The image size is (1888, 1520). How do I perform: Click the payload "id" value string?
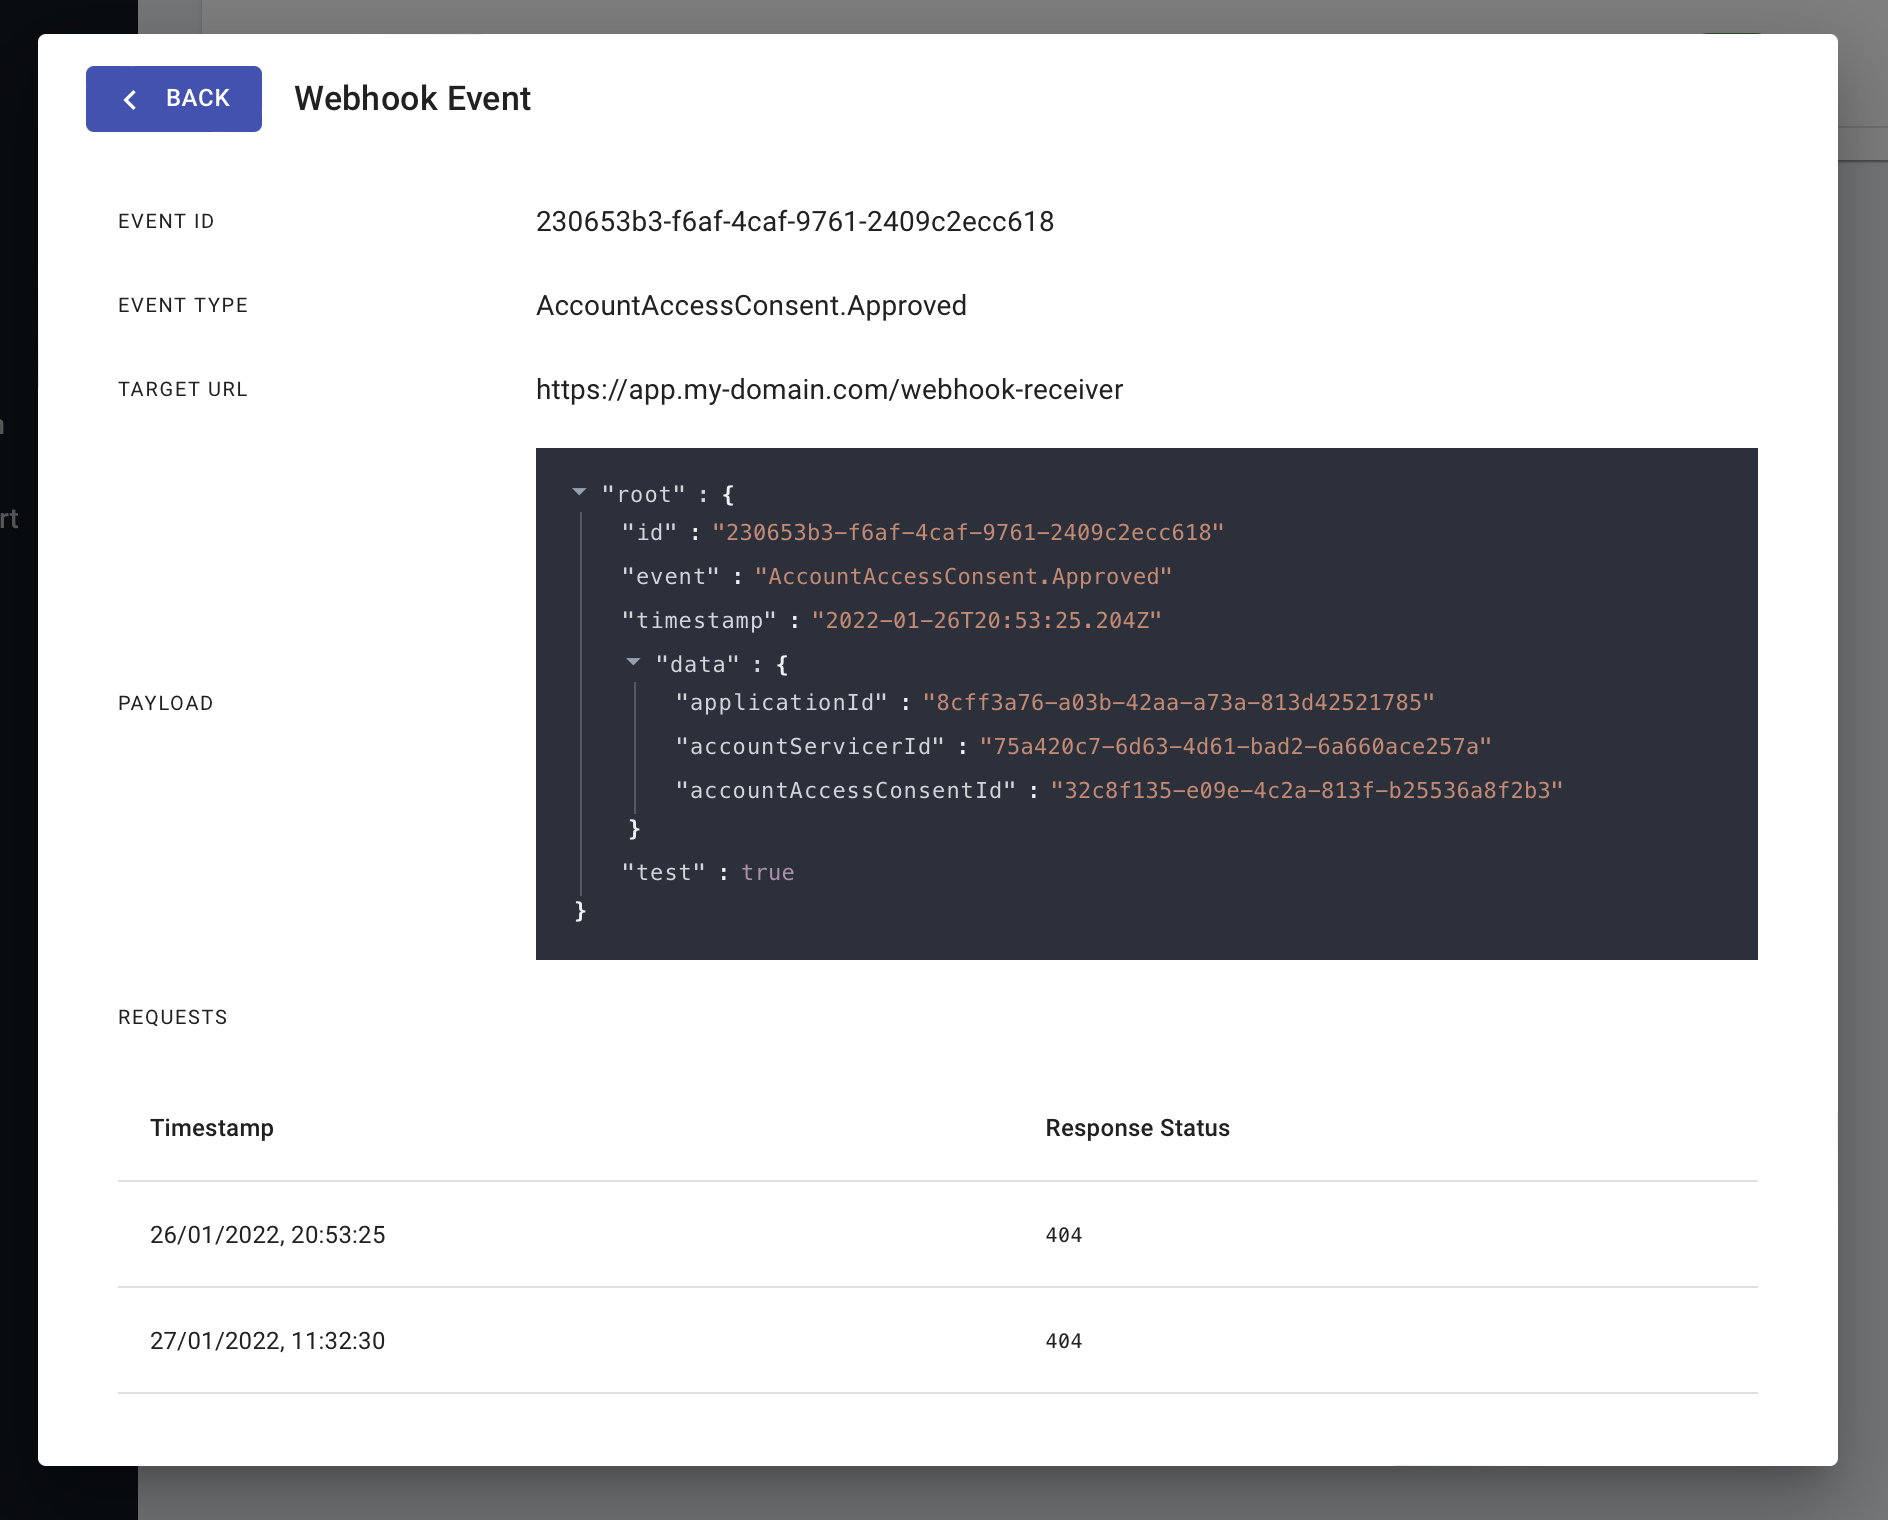(968, 533)
